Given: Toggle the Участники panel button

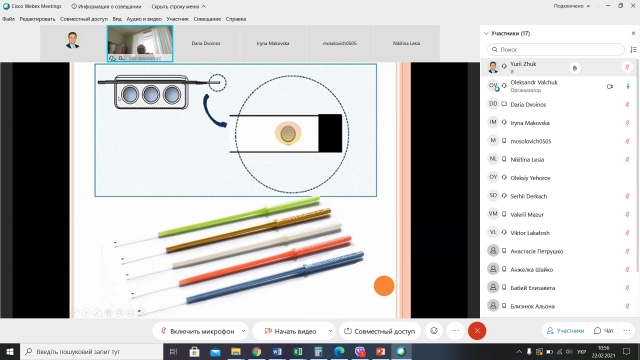Looking at the screenshot, I should coord(566,331).
